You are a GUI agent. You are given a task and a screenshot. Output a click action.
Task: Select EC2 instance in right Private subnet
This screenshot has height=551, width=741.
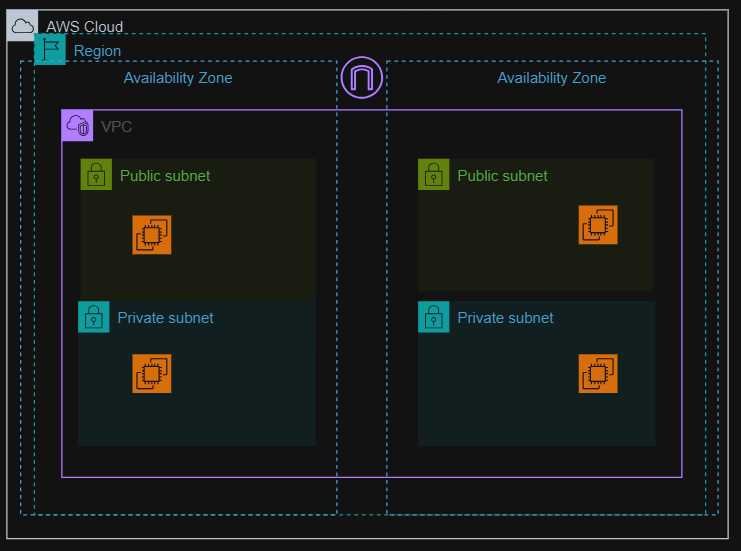tap(598, 373)
